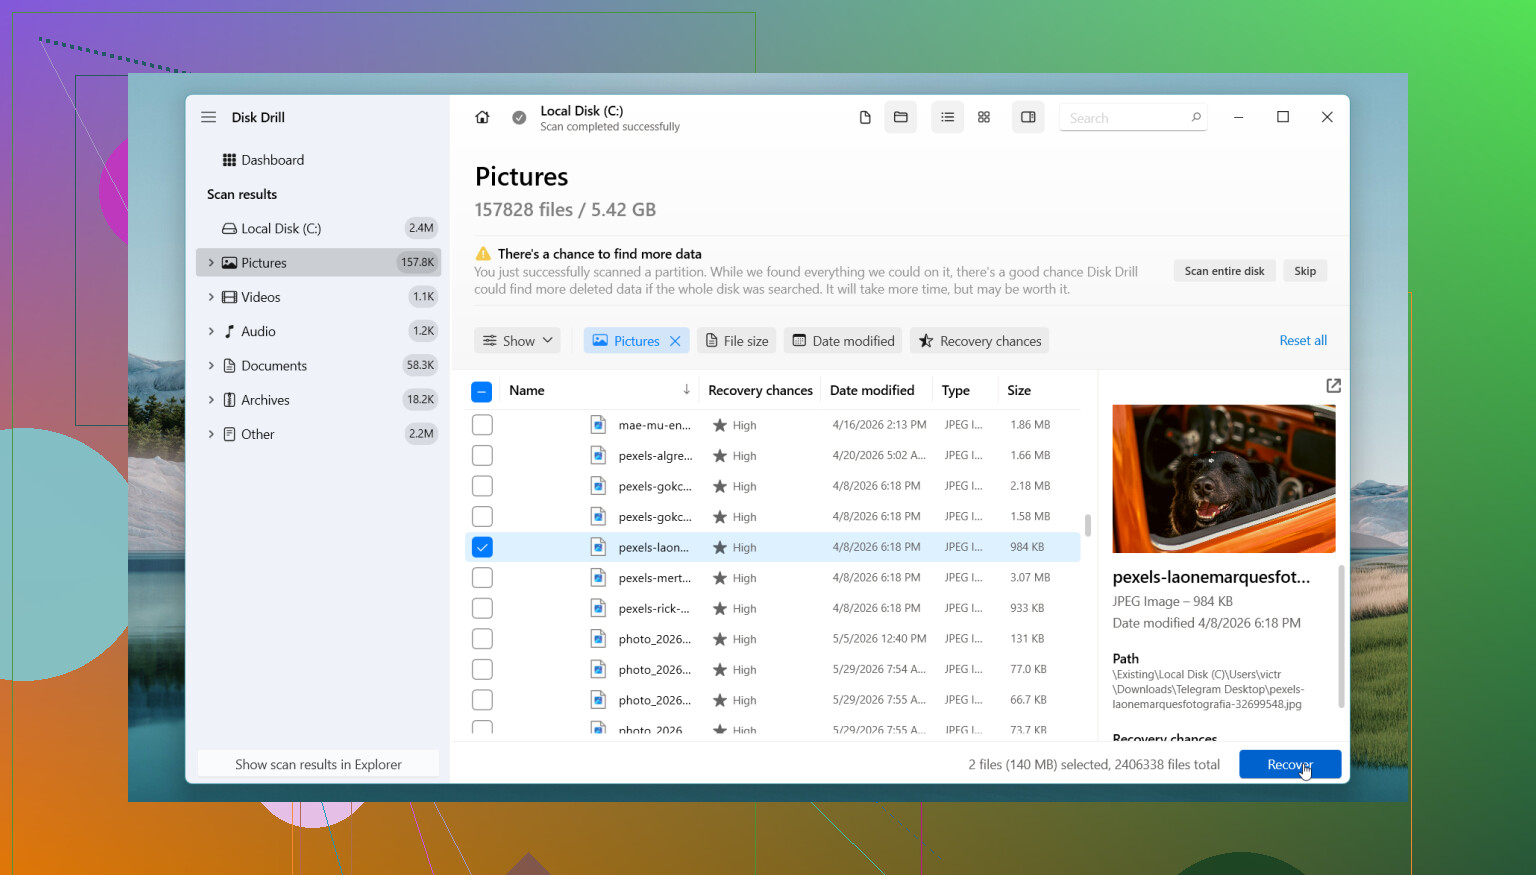The height and width of the screenshot is (875, 1536).
Task: Select the Pictures category in sidebar
Action: 318,262
